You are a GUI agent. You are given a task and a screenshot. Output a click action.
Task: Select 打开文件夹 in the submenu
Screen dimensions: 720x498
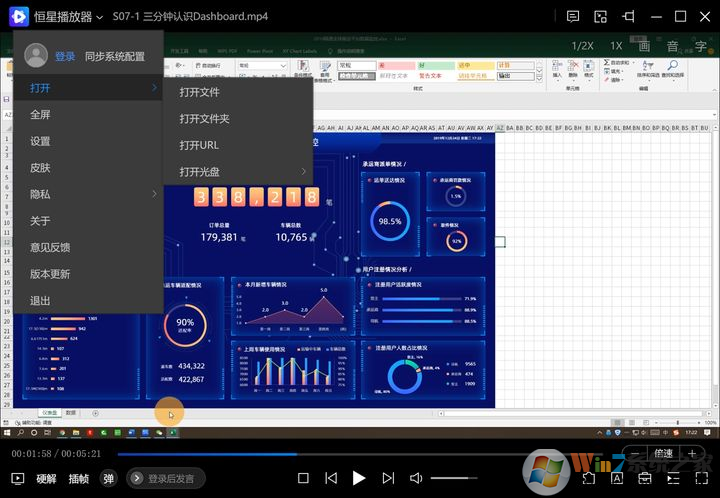click(x=238, y=119)
